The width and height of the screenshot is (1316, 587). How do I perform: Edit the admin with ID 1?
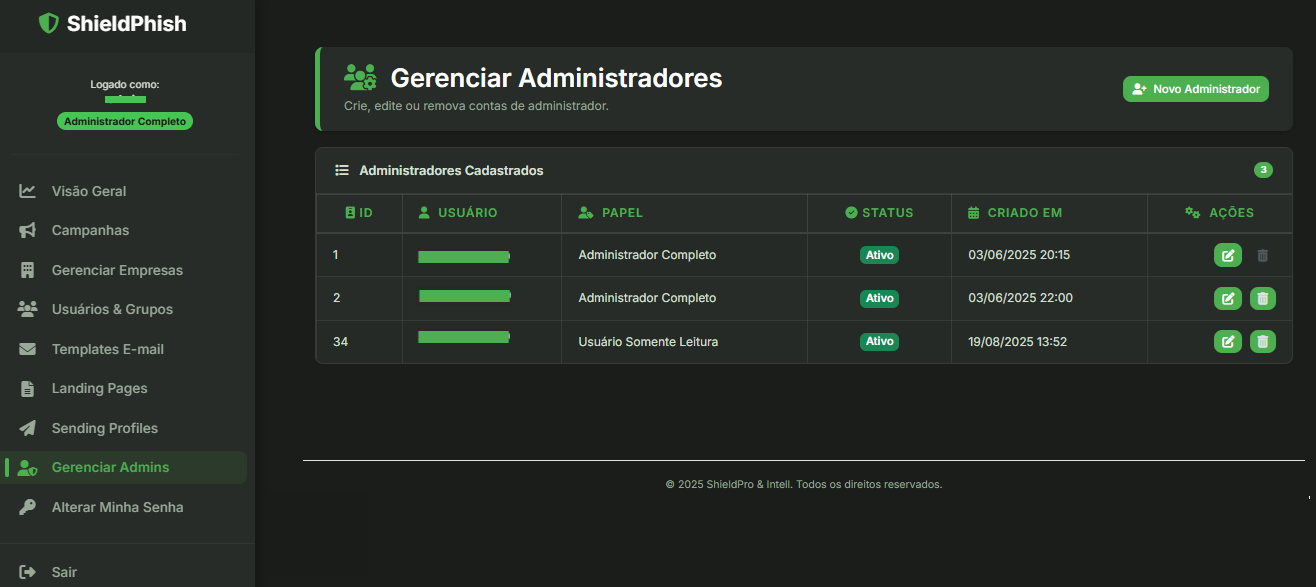click(x=1227, y=255)
